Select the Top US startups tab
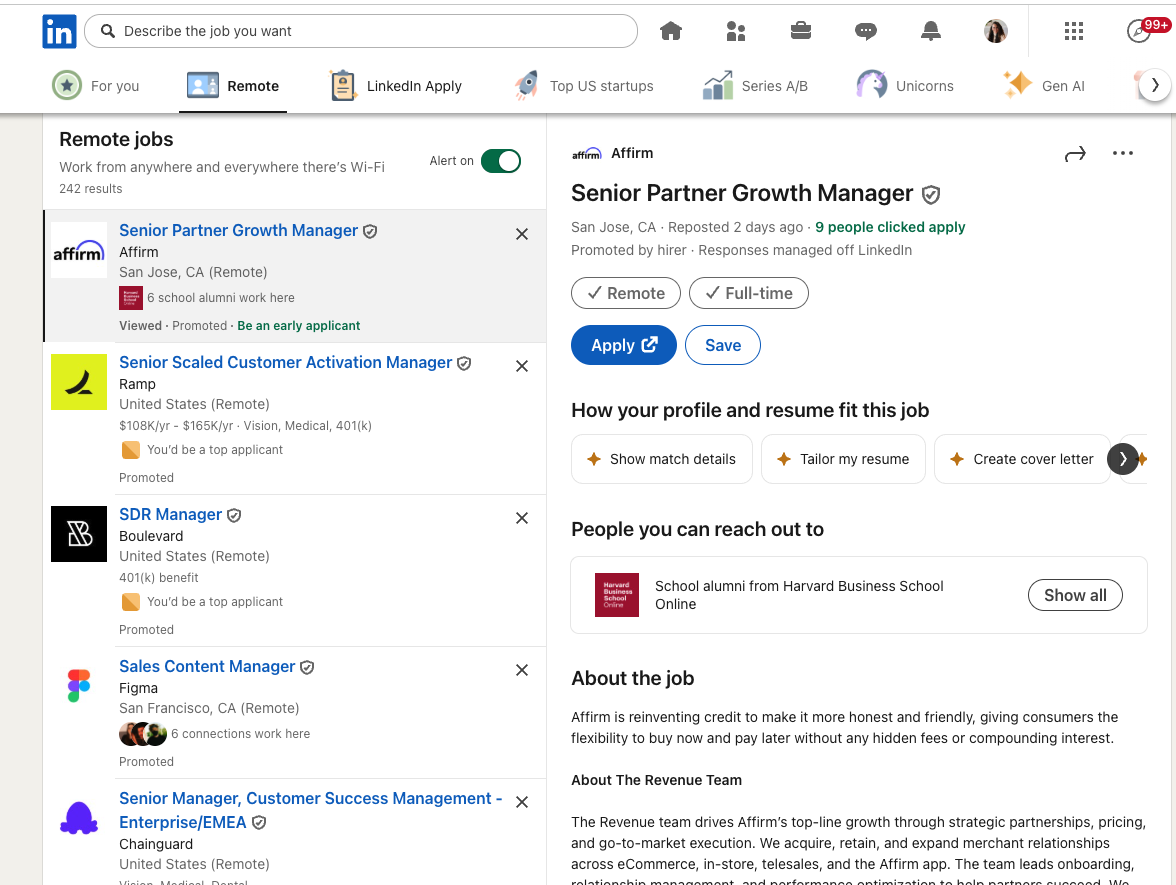This screenshot has height=885, width=1176. pyautogui.click(x=584, y=86)
